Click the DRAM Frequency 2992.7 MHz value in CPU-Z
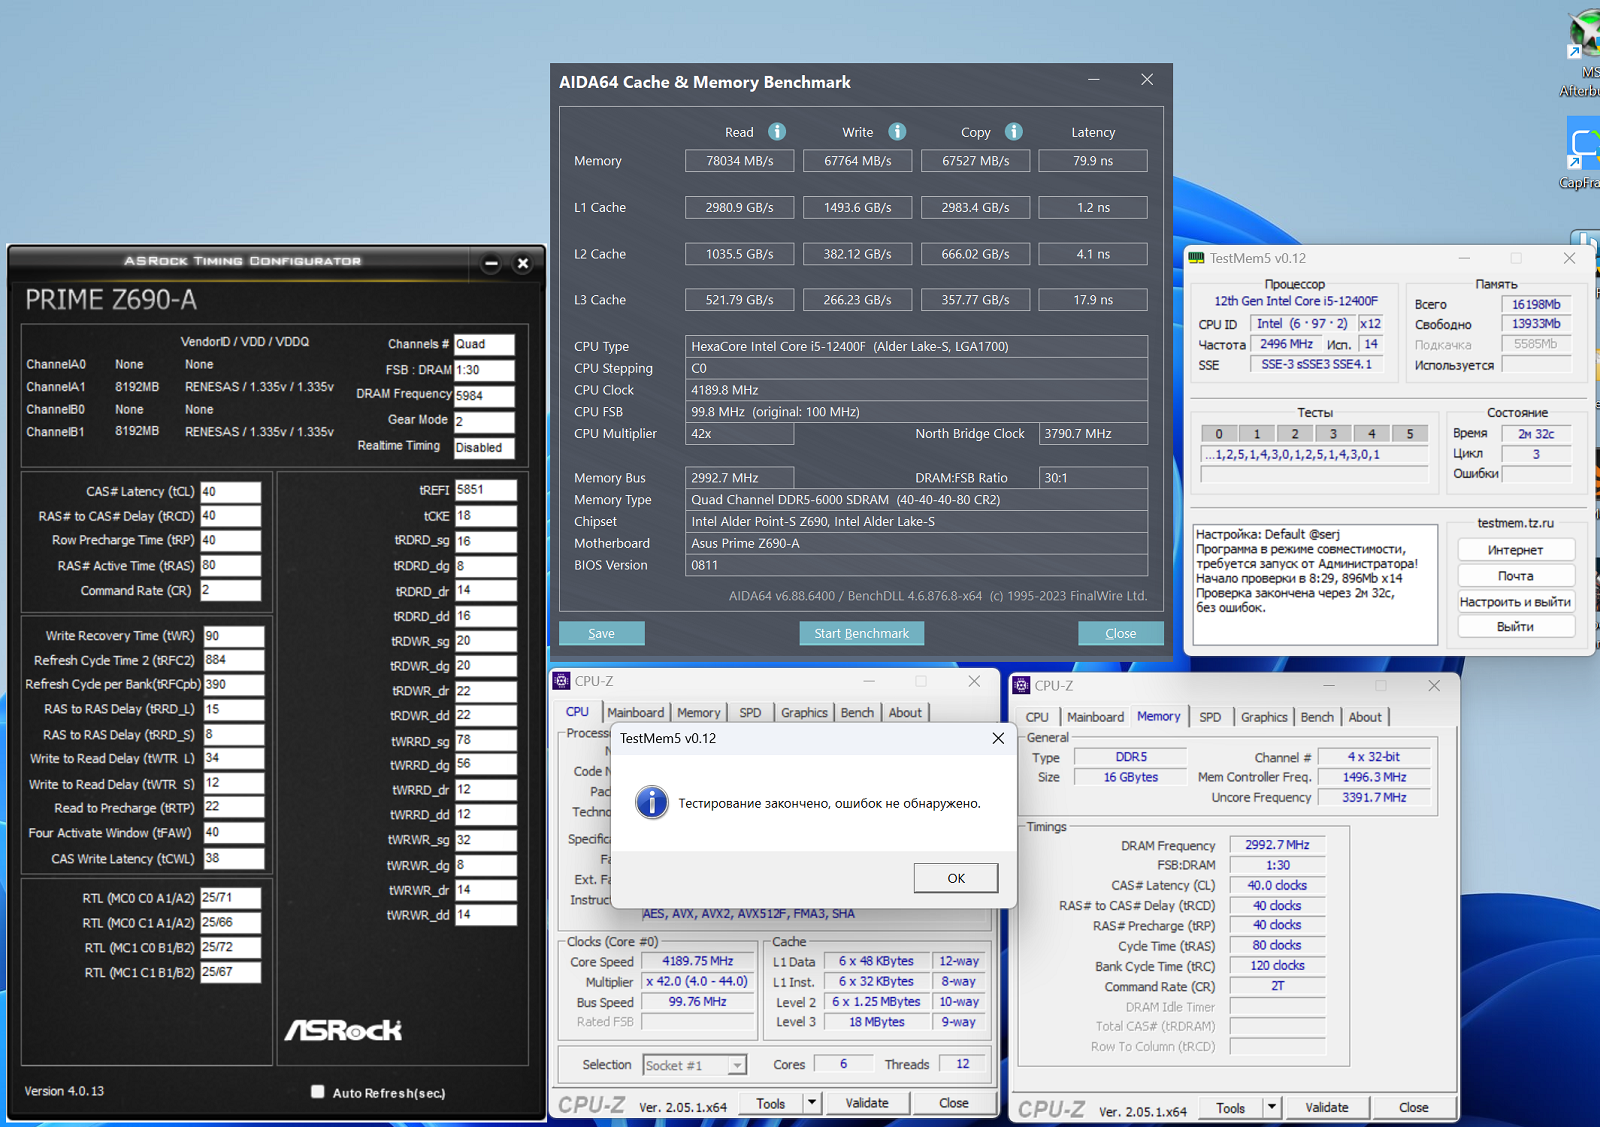 [x=1277, y=845]
